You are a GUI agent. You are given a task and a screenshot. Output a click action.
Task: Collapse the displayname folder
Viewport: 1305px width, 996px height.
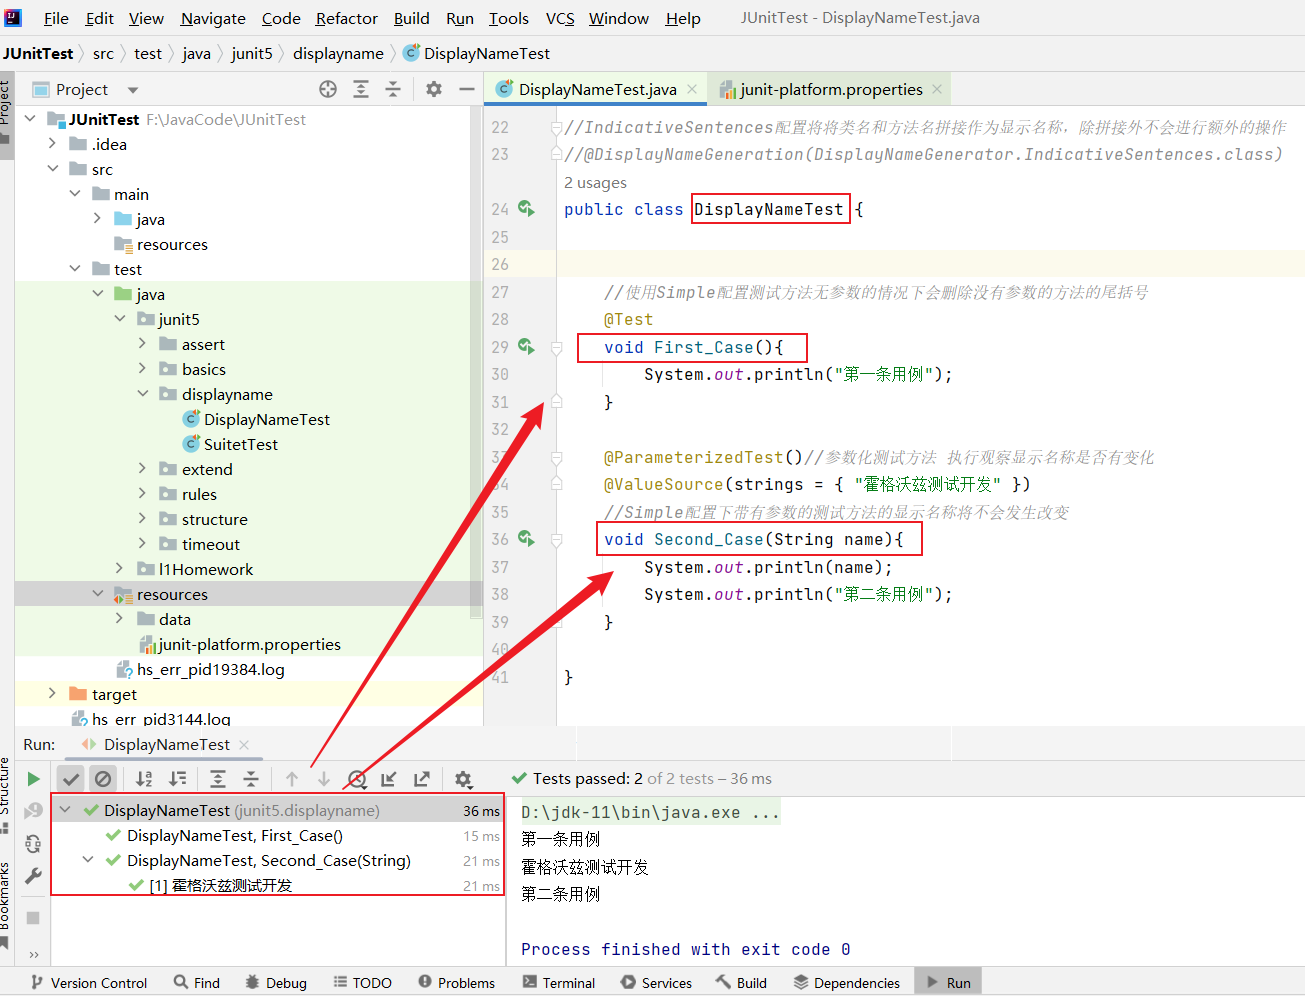pyautogui.click(x=143, y=394)
